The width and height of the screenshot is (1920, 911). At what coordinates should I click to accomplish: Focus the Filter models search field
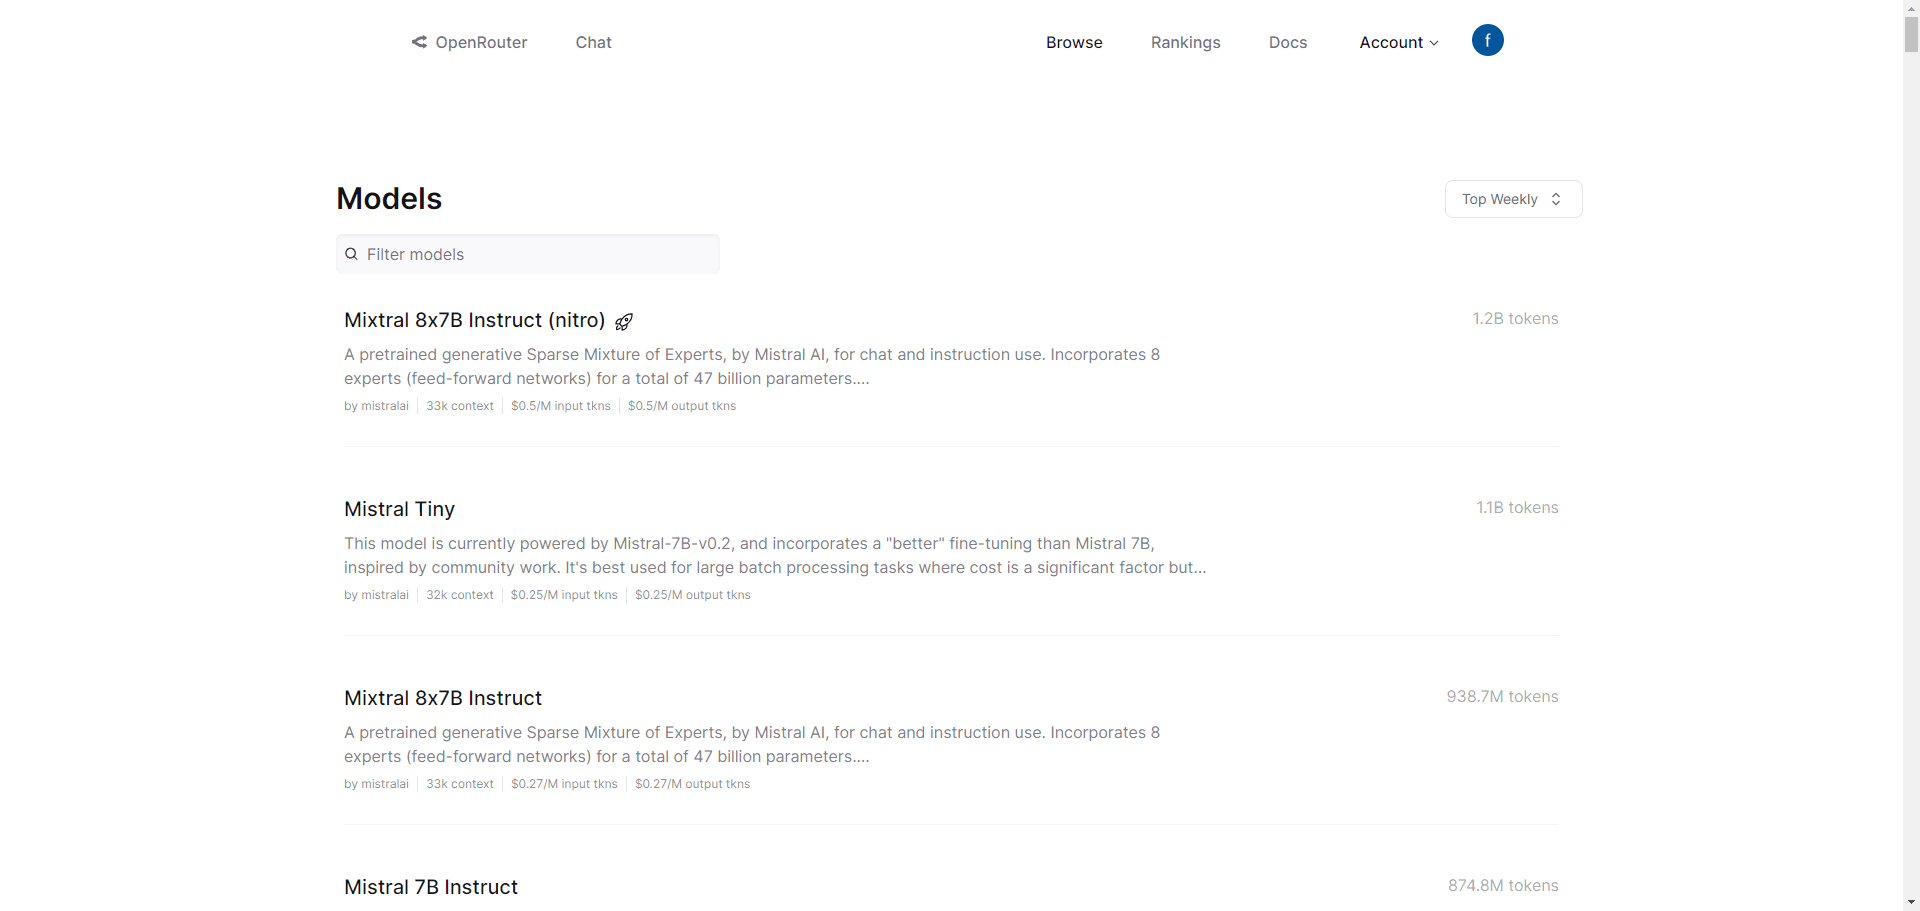coord(540,254)
